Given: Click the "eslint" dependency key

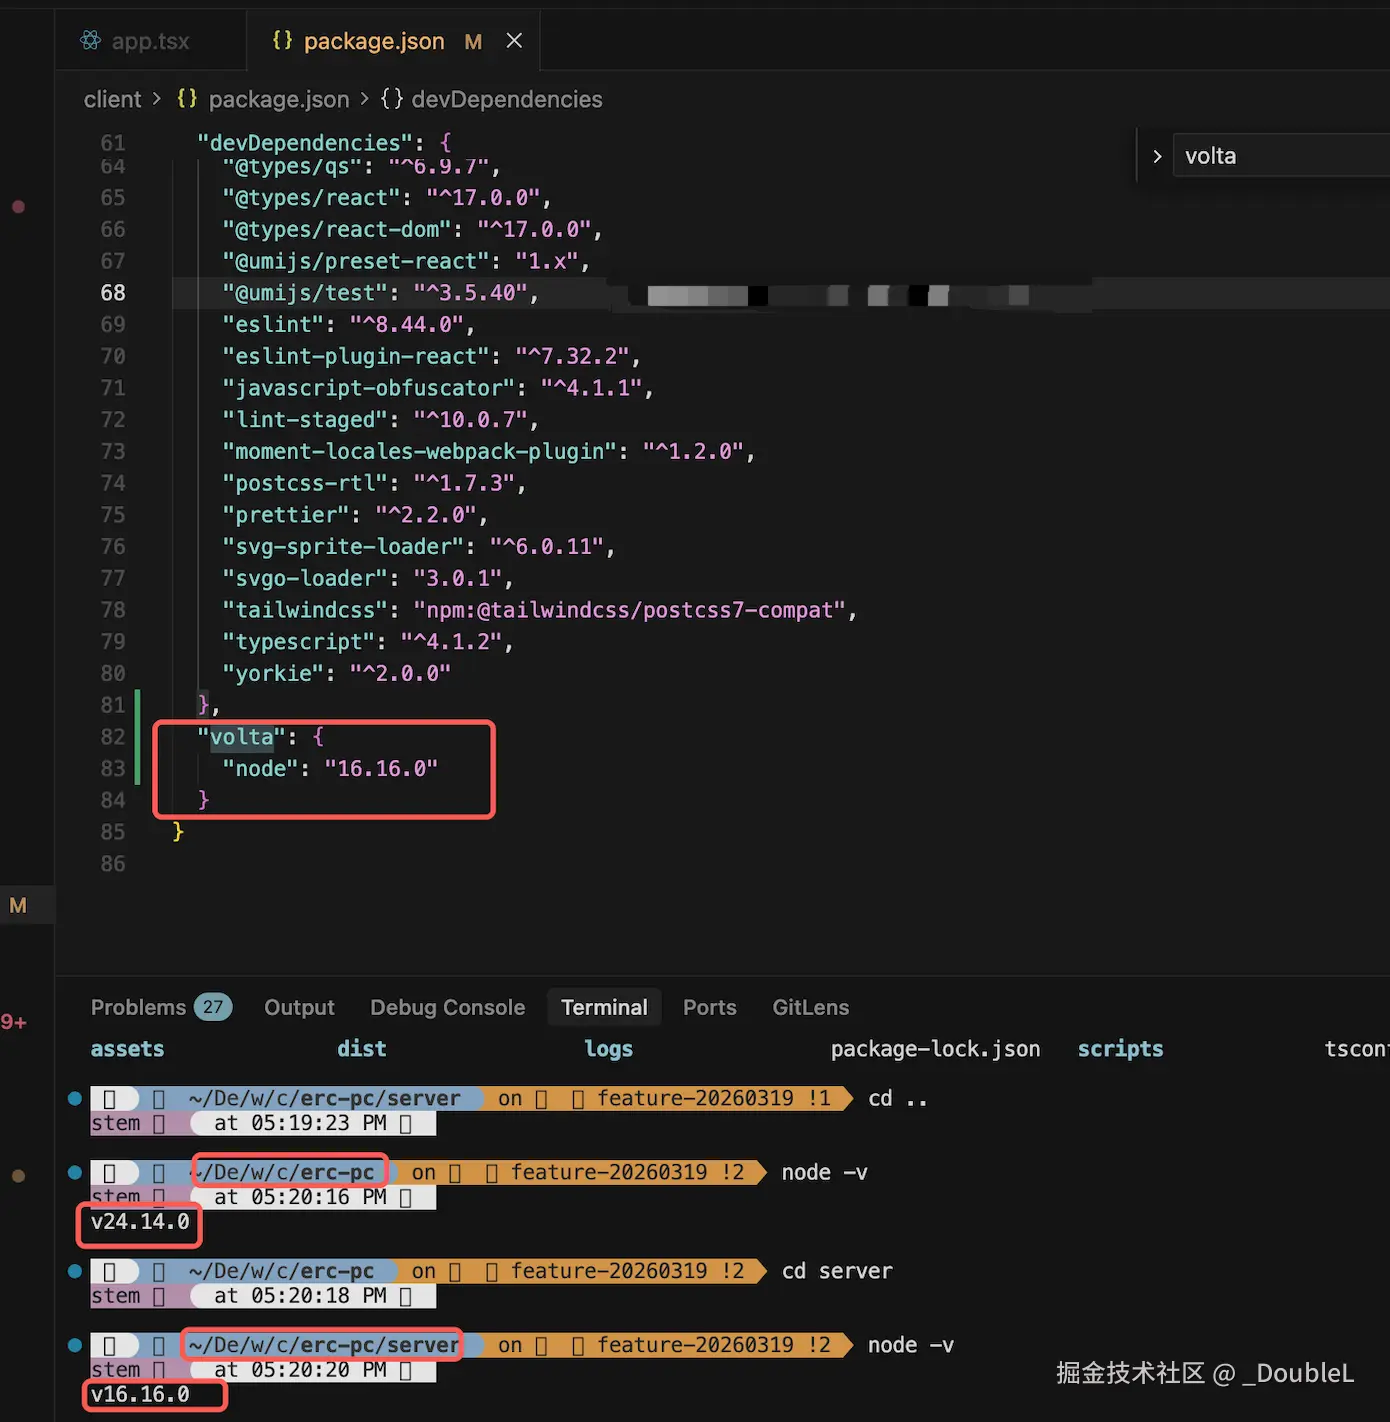Looking at the screenshot, I should click(x=273, y=325).
